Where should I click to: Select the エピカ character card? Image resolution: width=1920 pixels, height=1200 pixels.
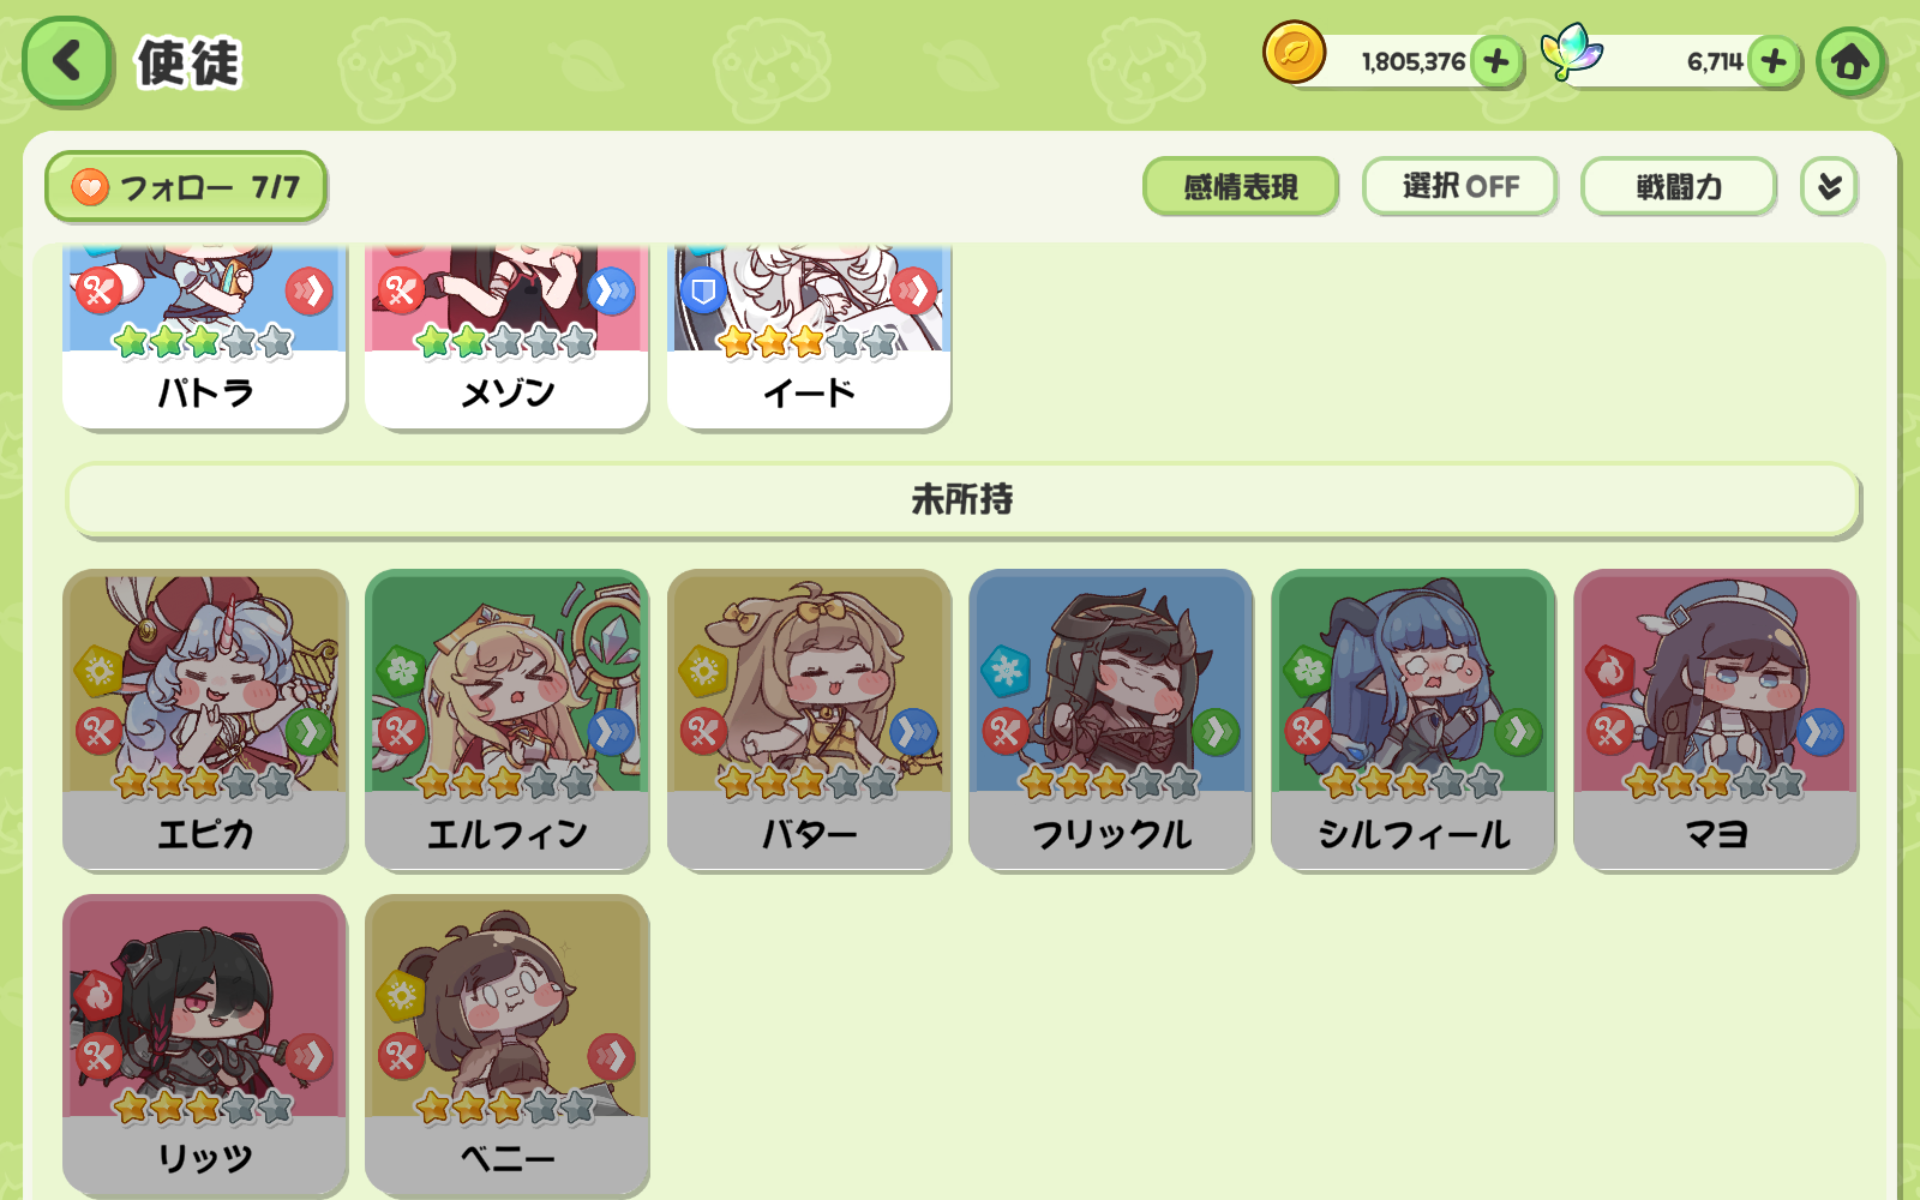205,720
